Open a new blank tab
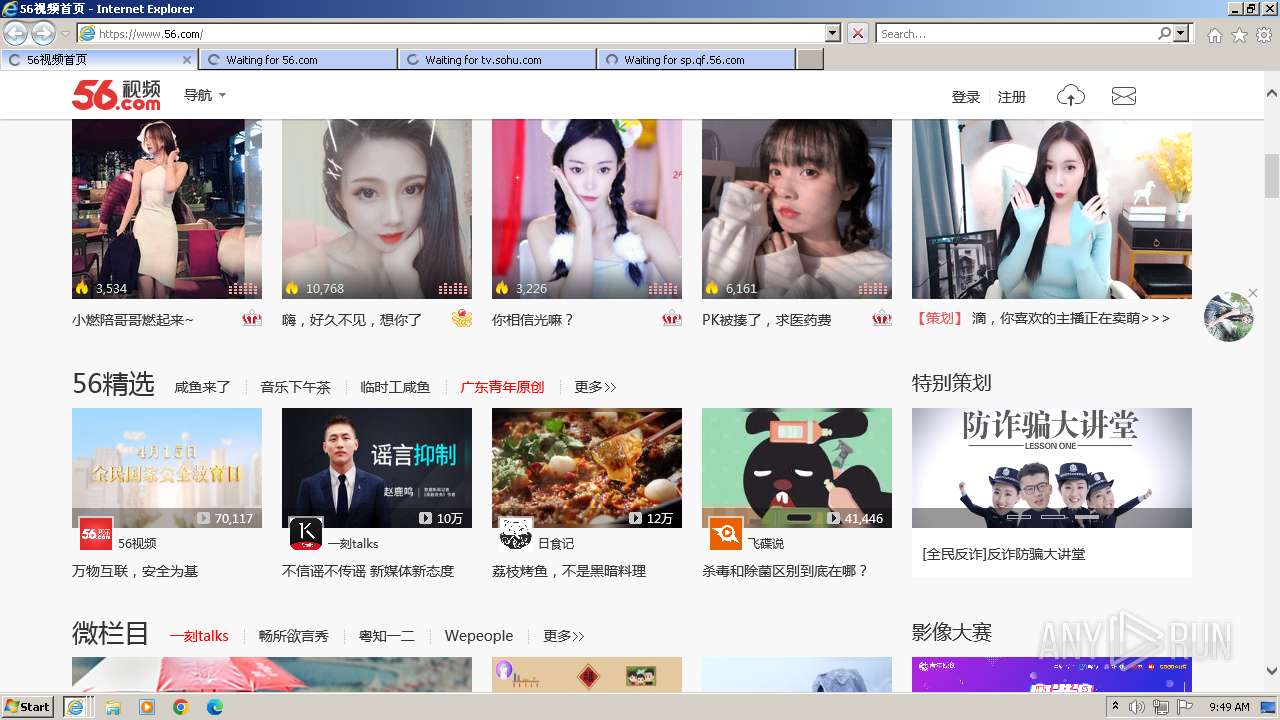This screenshot has width=1280, height=720. pyautogui.click(x=810, y=60)
